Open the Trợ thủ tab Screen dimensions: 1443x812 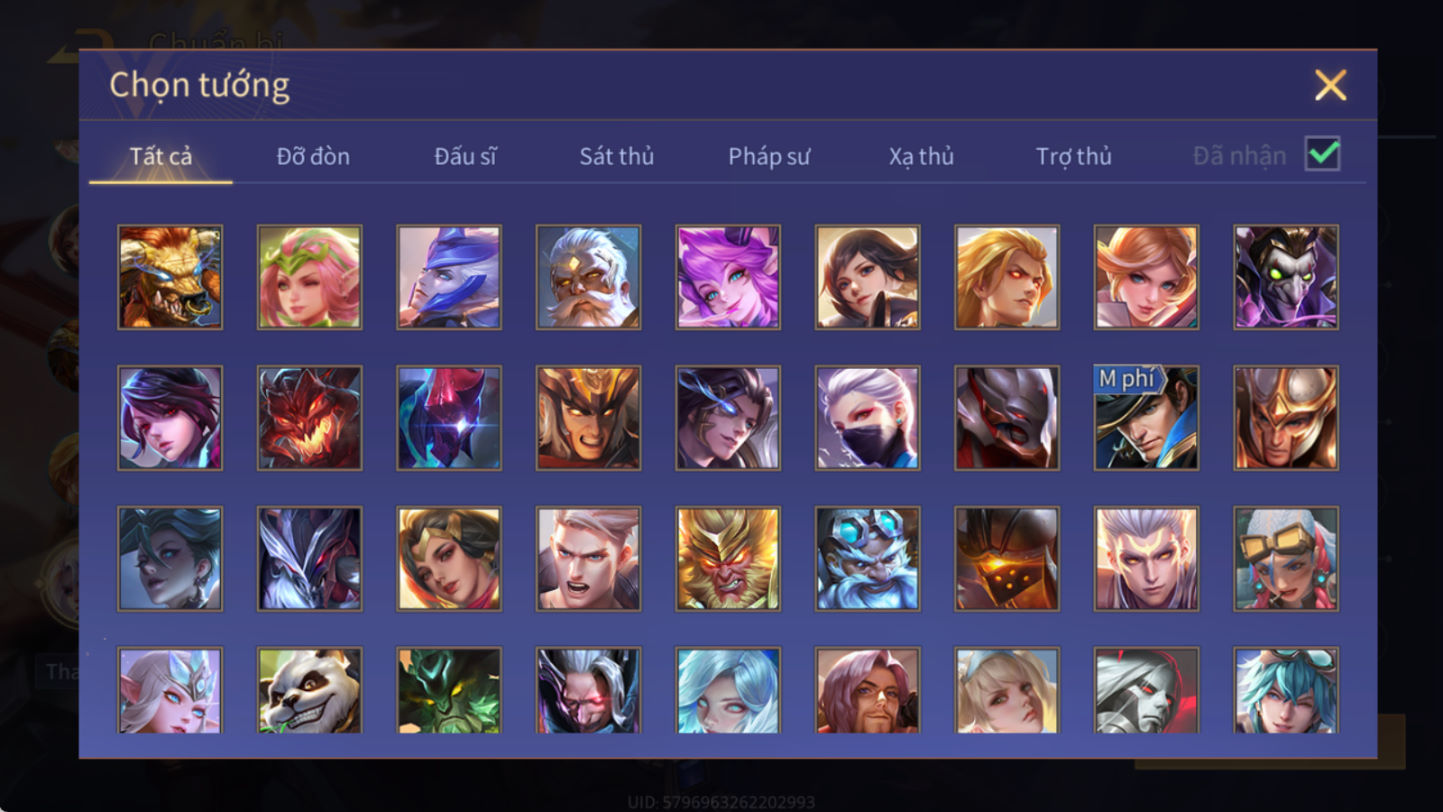tap(1074, 156)
